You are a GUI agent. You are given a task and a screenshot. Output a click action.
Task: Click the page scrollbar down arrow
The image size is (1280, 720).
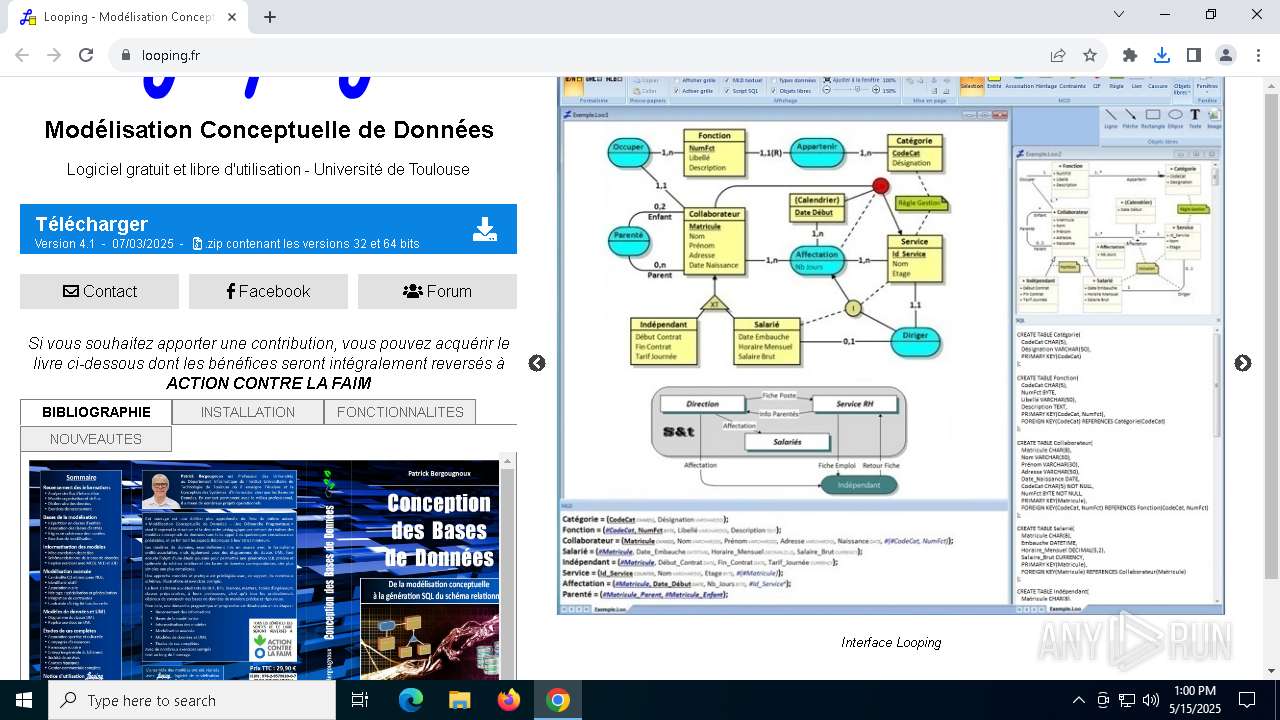pyautogui.click(x=1272, y=671)
